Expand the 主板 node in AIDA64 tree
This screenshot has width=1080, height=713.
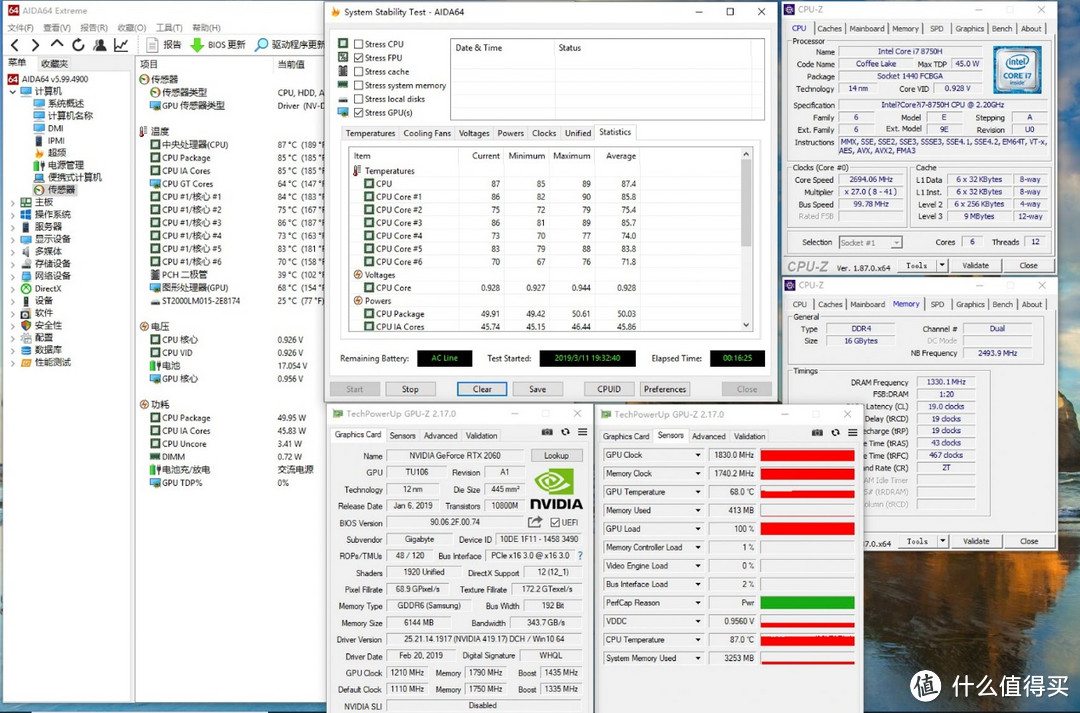[12, 203]
